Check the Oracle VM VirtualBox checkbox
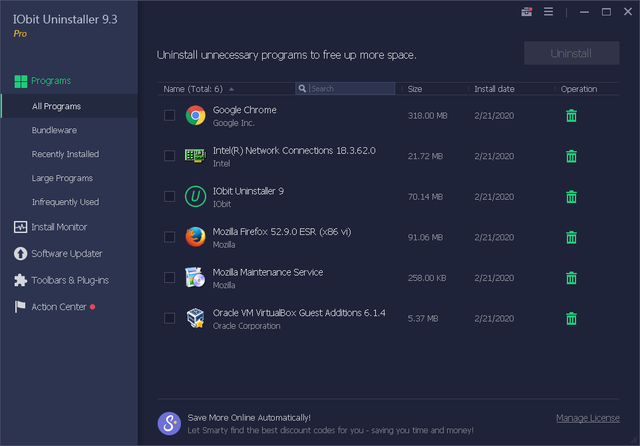This screenshot has width=640, height=446. 169,318
